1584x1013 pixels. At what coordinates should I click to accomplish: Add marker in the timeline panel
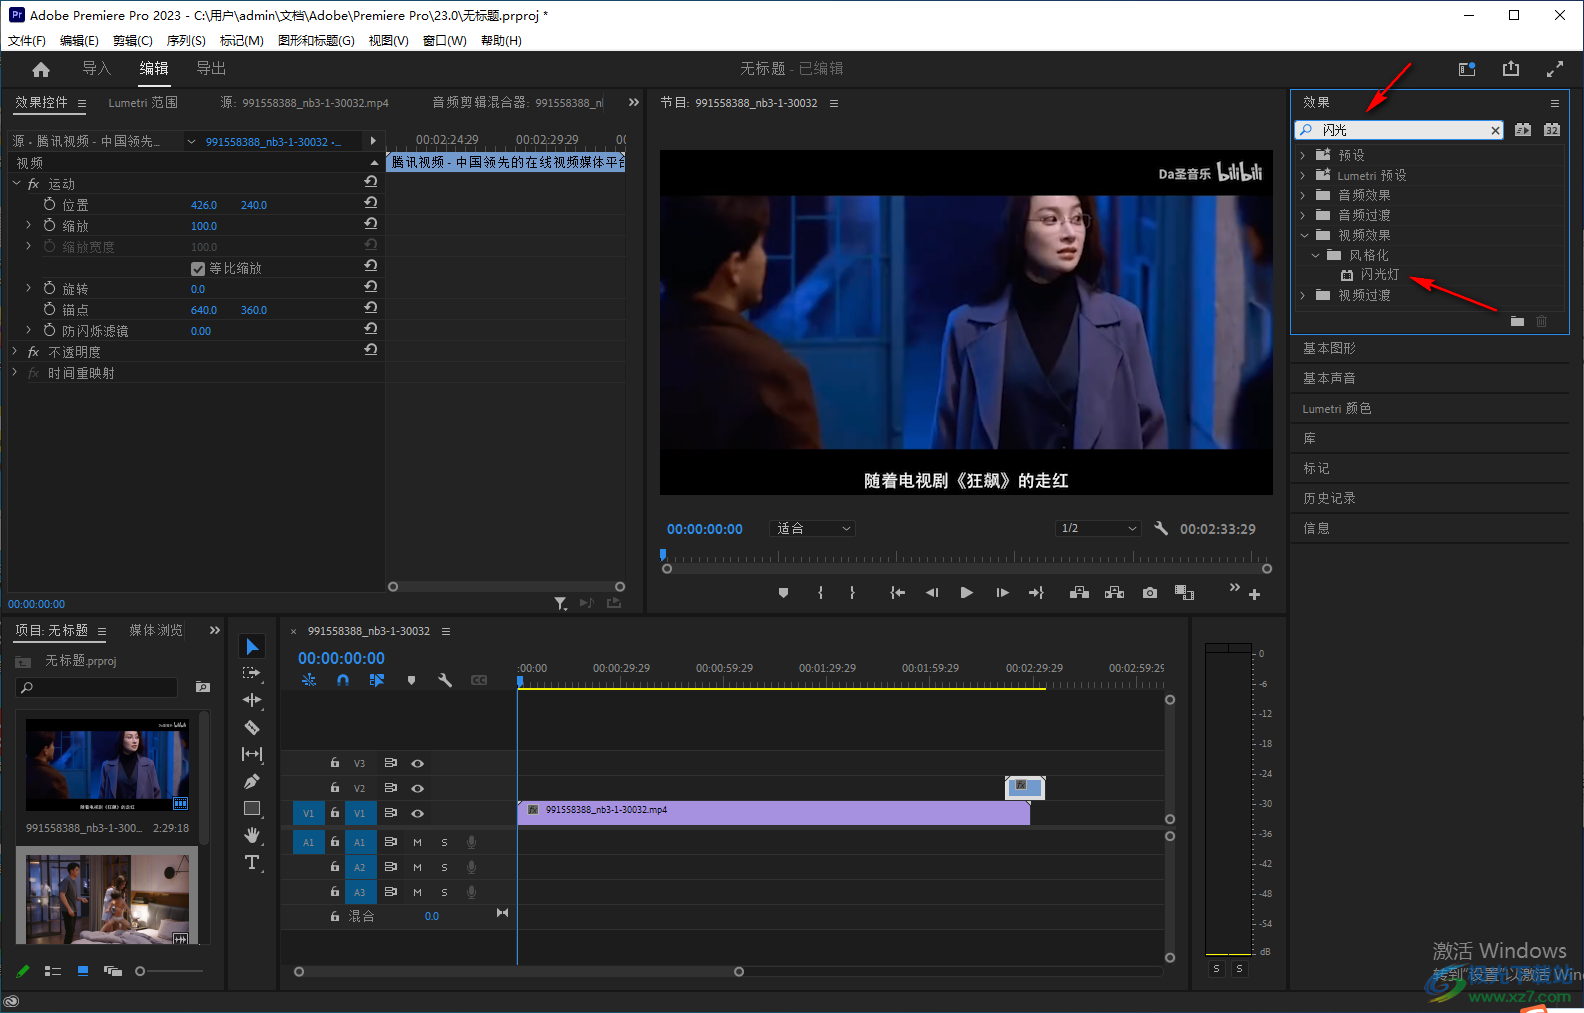411,680
